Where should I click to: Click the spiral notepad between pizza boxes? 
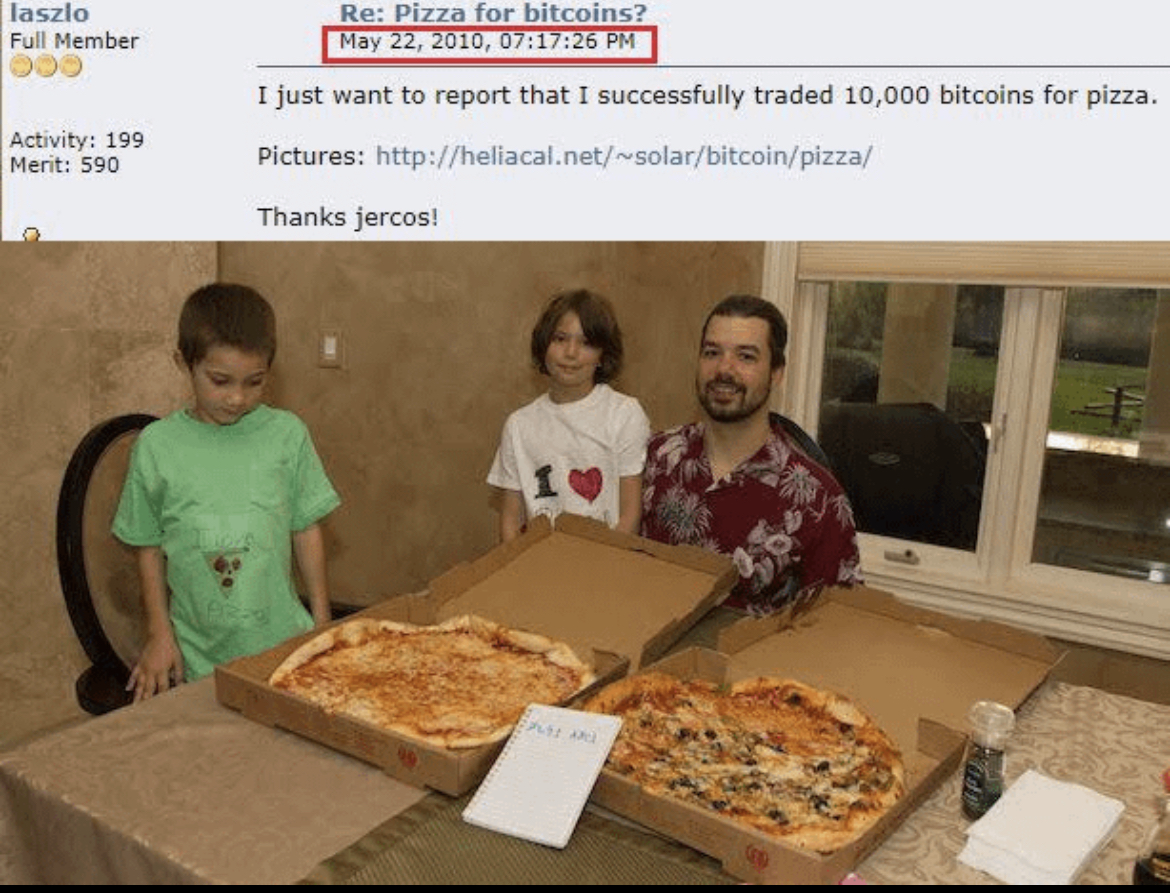(x=542, y=776)
